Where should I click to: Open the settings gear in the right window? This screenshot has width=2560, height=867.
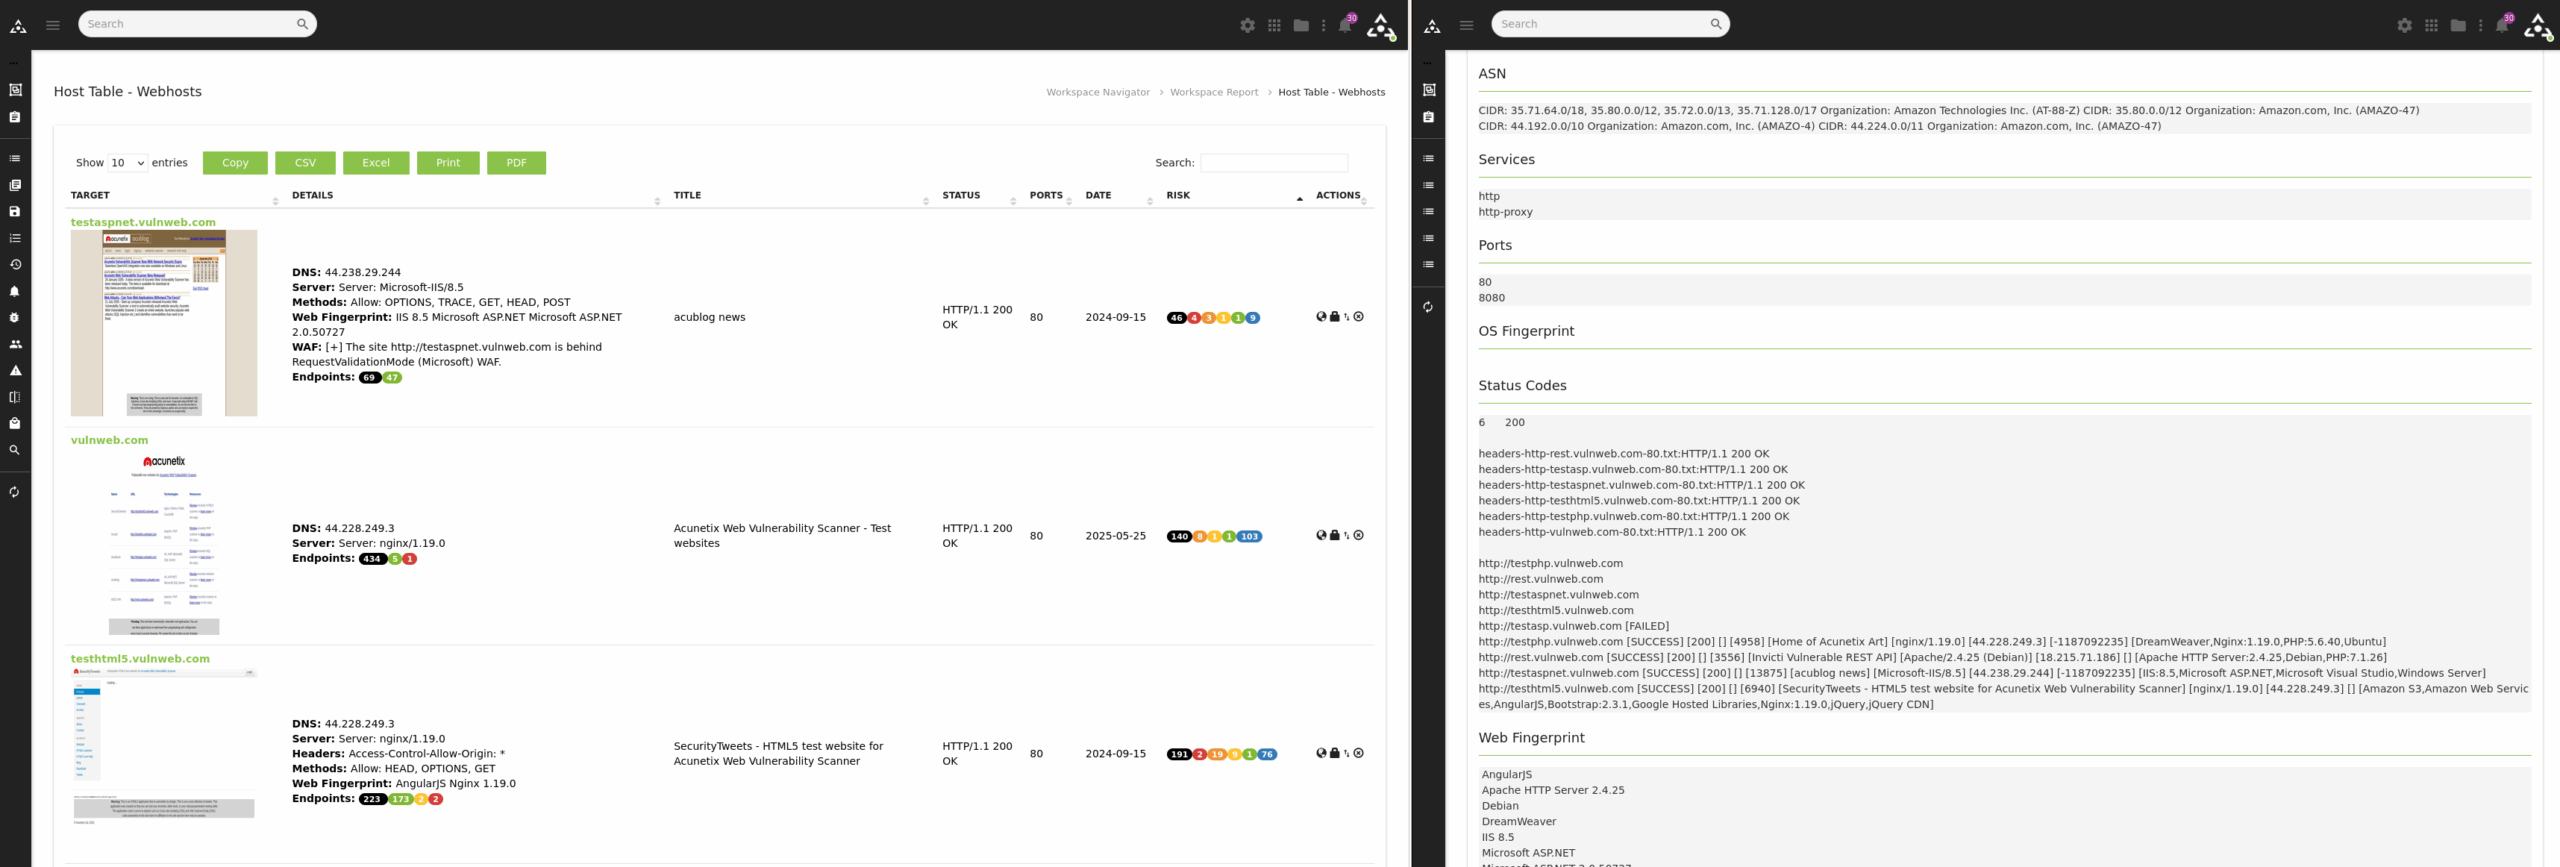click(2404, 25)
